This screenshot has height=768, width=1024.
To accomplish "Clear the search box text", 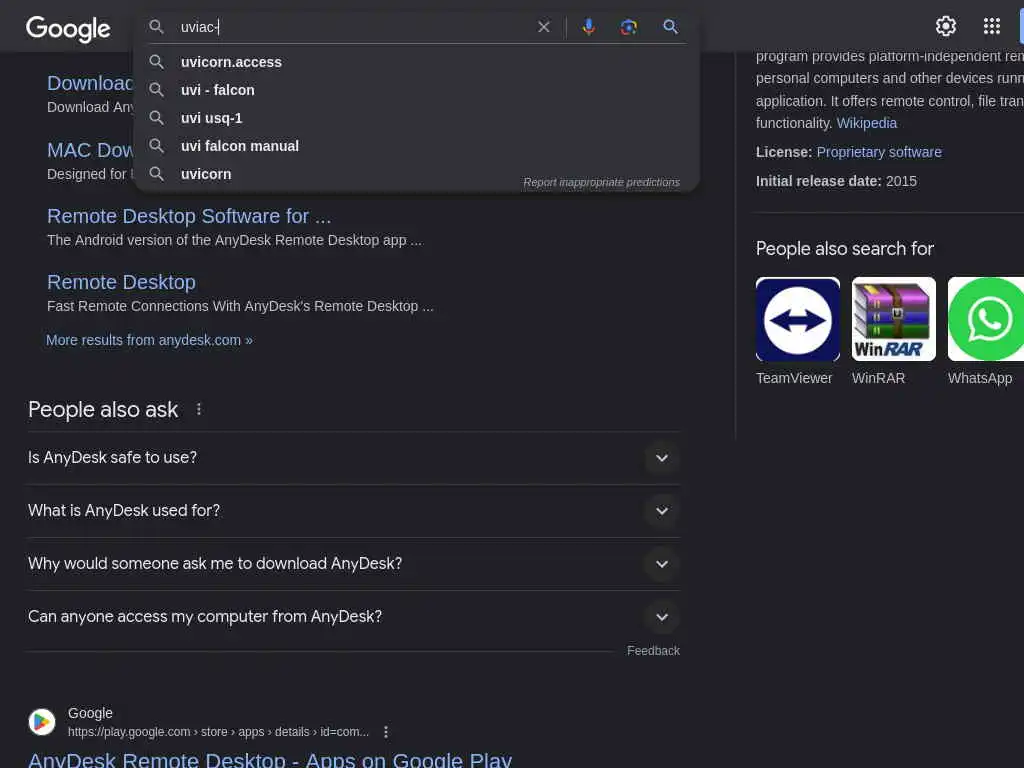I will coord(543,27).
